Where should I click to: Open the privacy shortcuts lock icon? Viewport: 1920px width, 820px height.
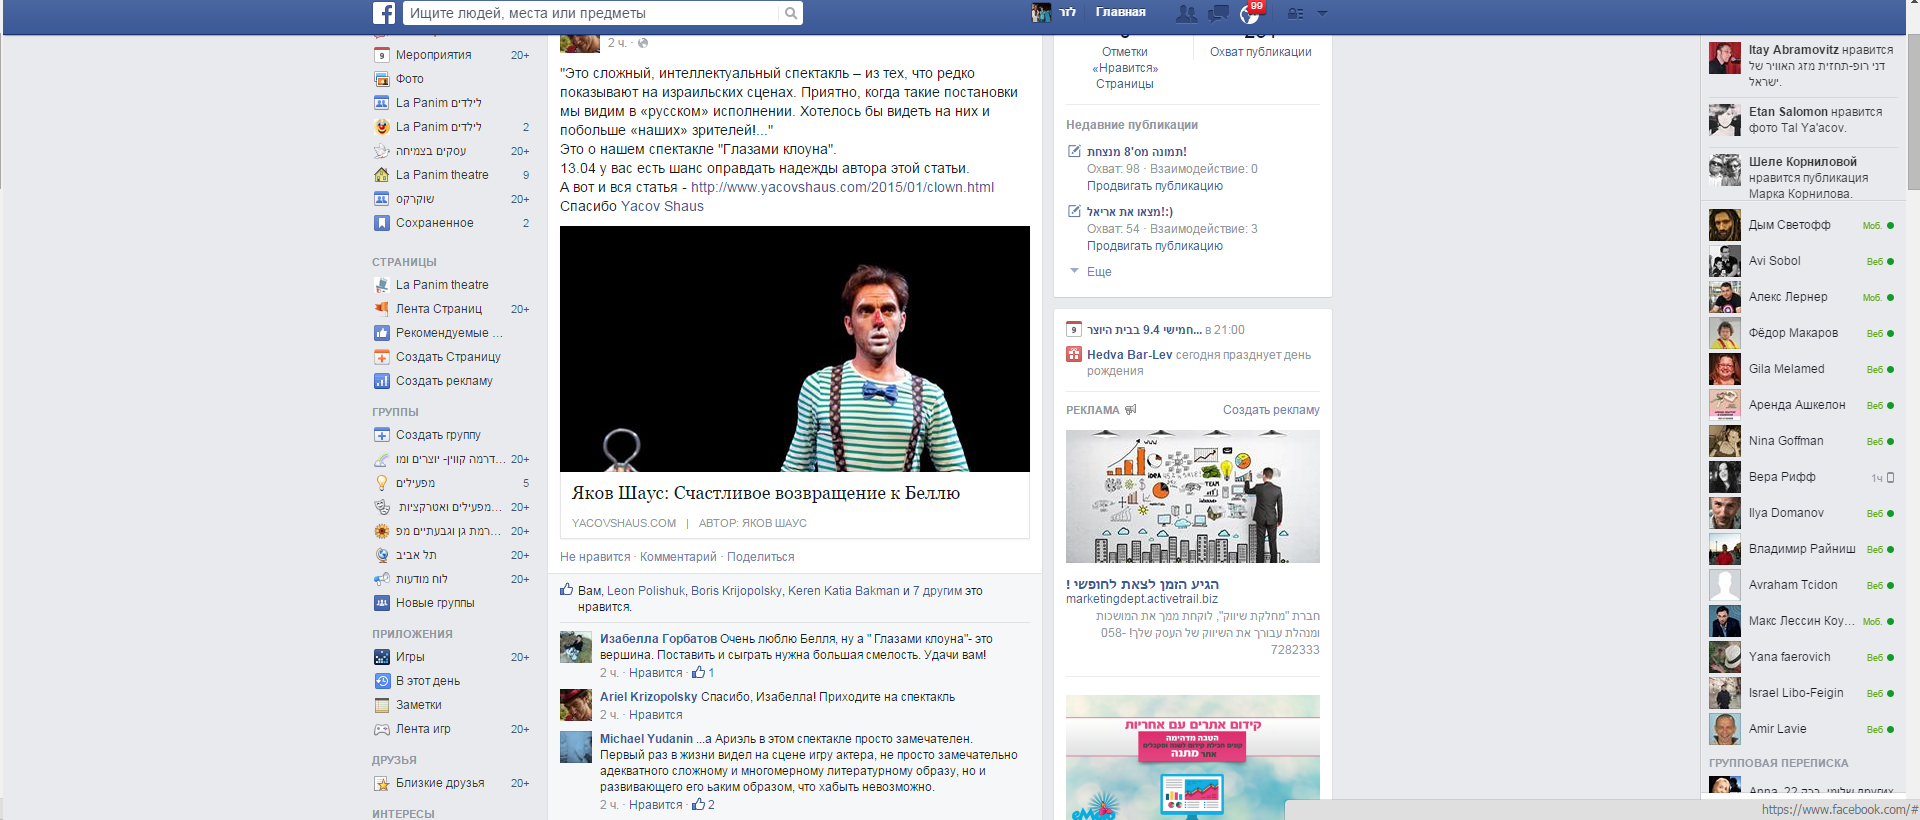[x=1296, y=13]
